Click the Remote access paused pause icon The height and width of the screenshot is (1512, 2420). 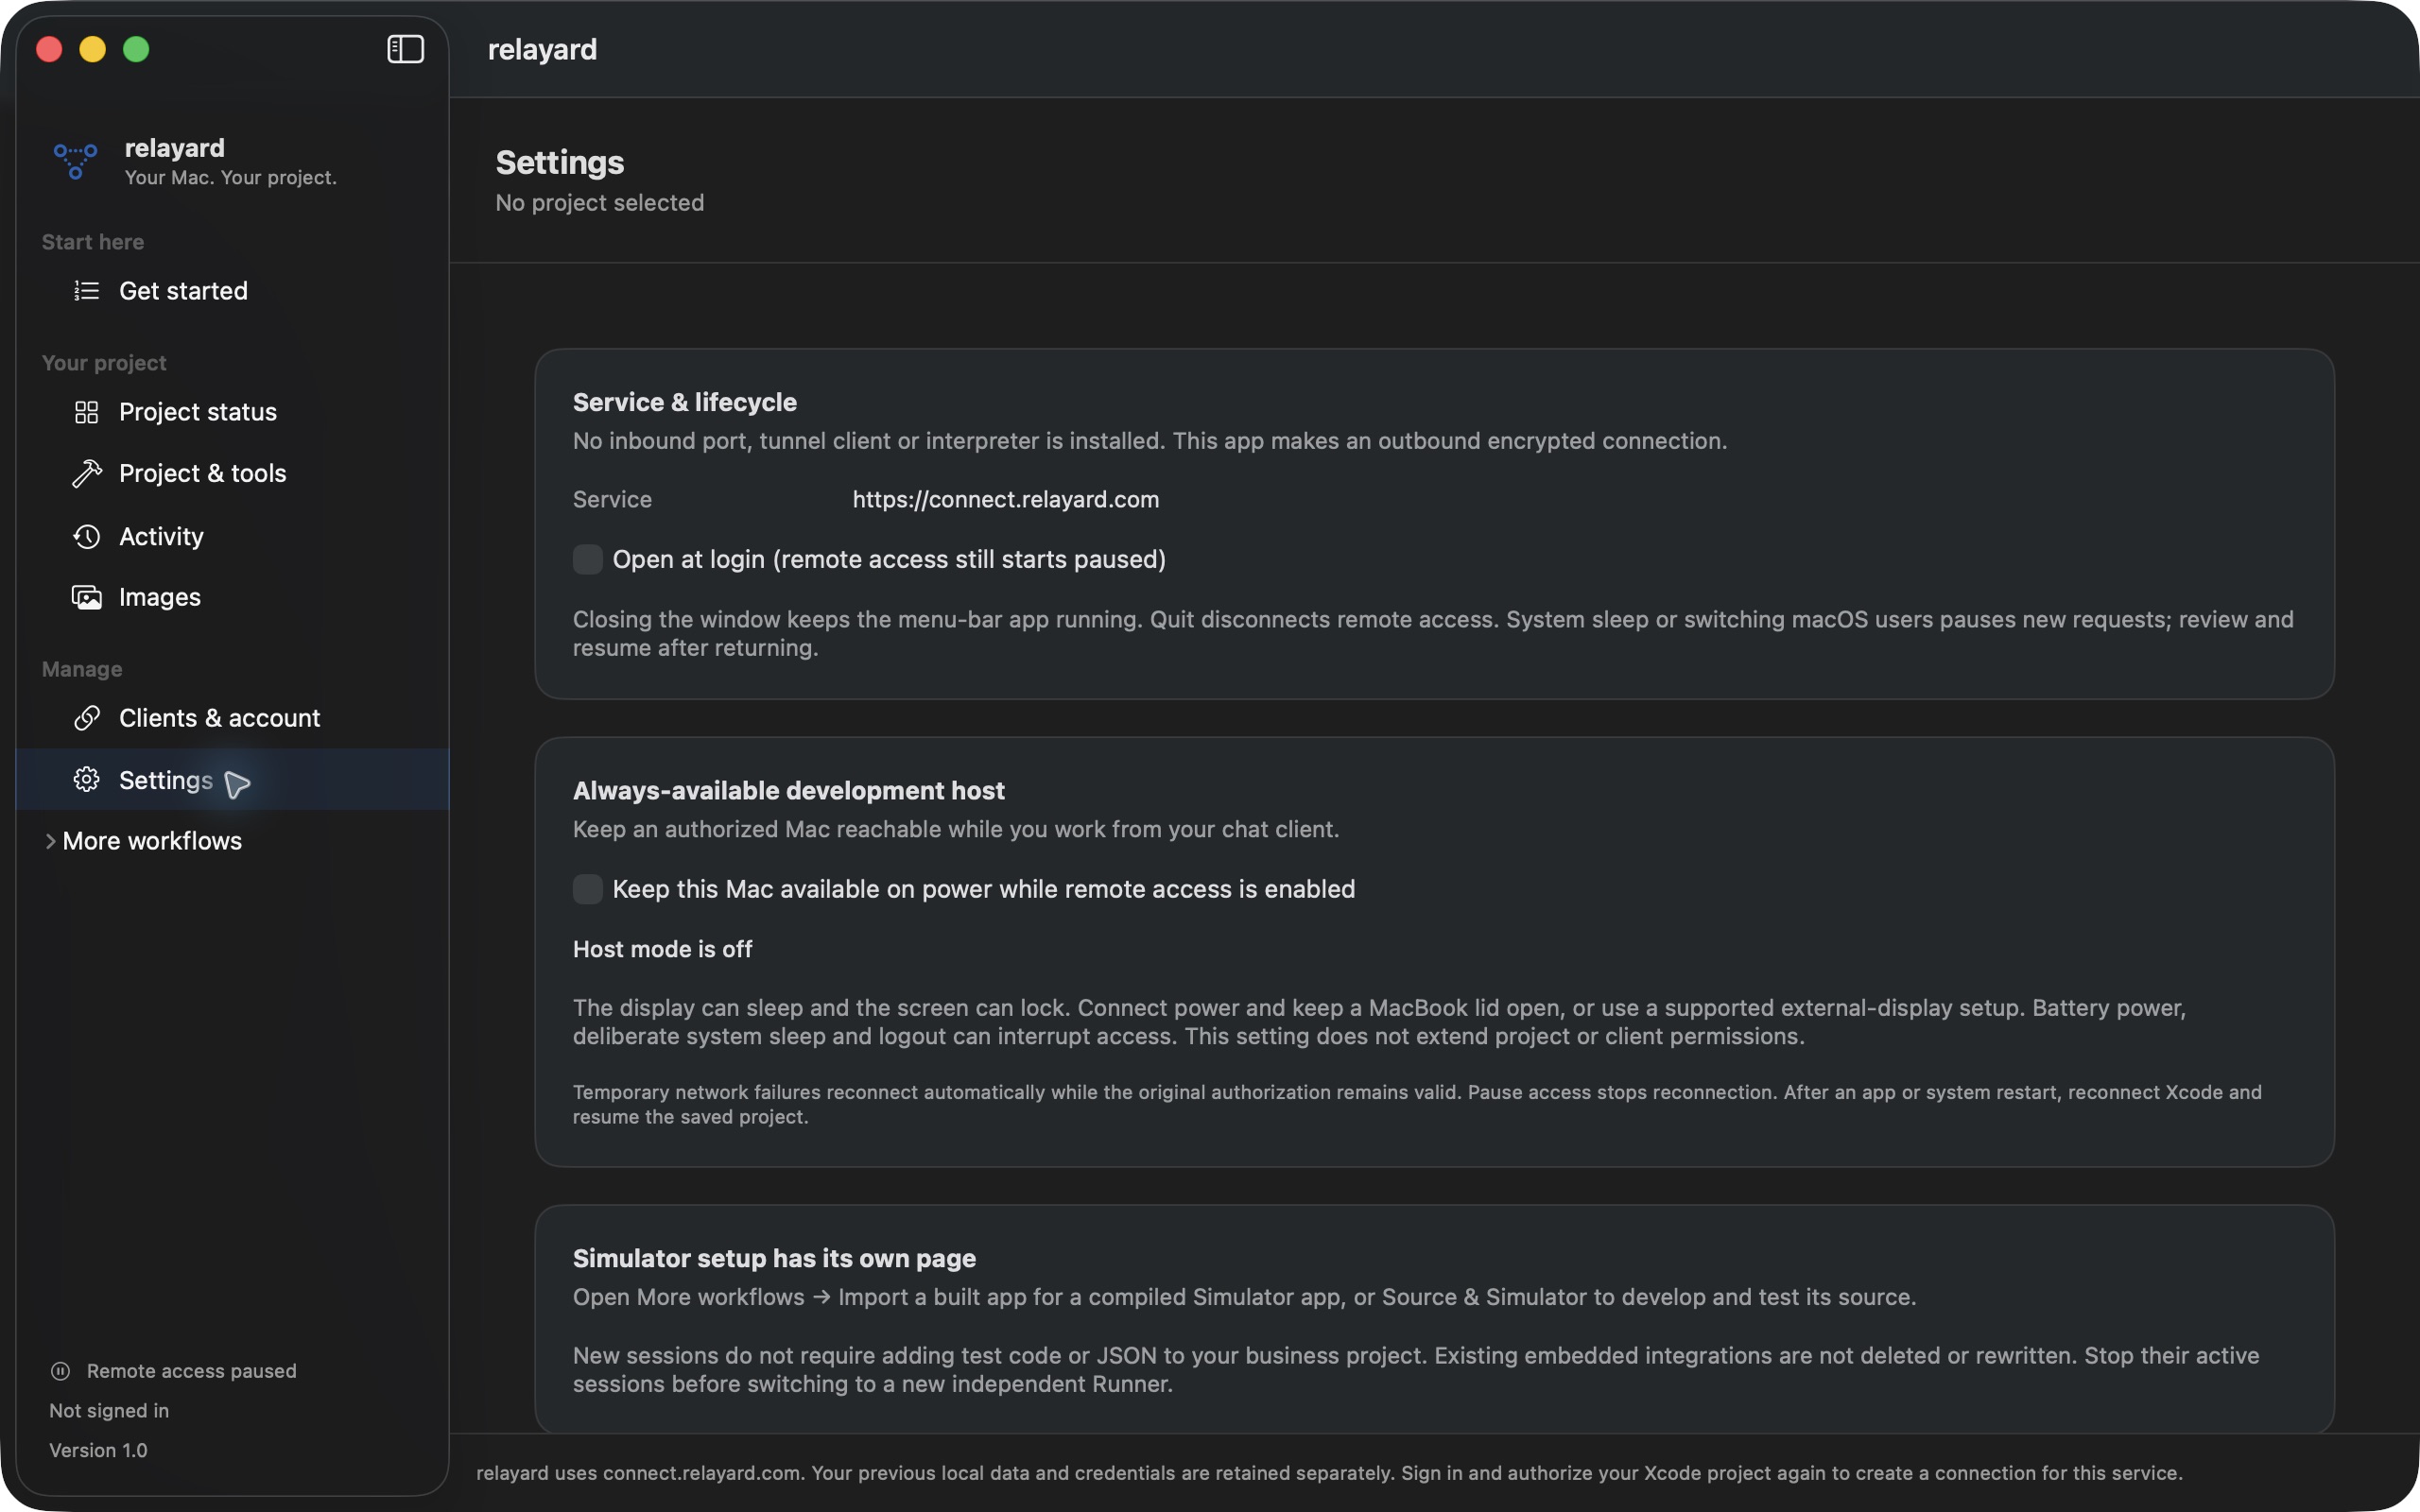[x=60, y=1371]
